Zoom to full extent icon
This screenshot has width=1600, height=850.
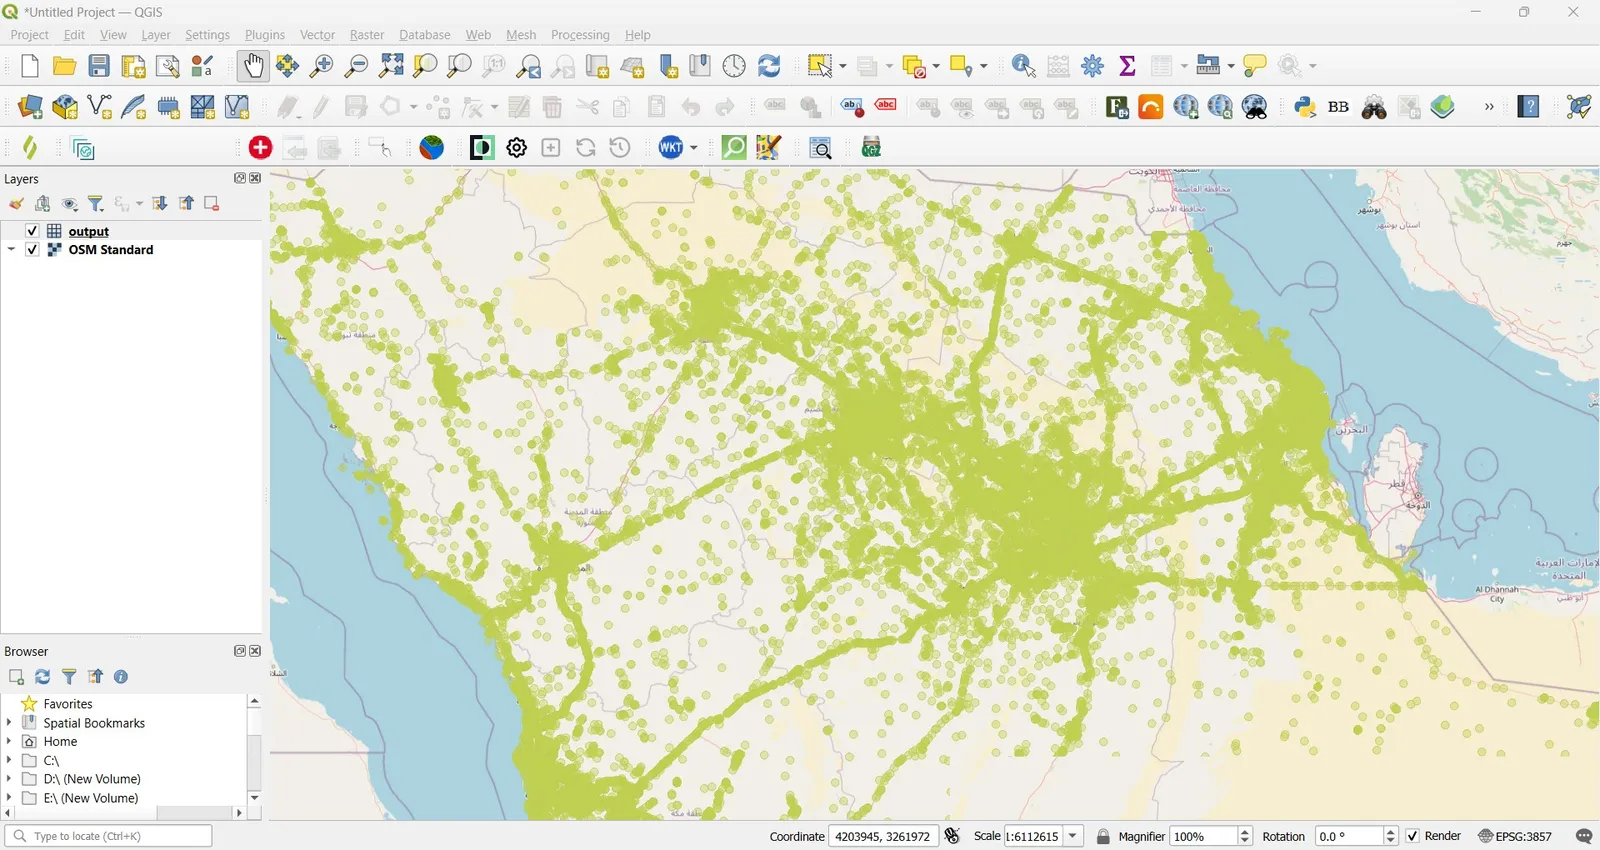coord(391,66)
